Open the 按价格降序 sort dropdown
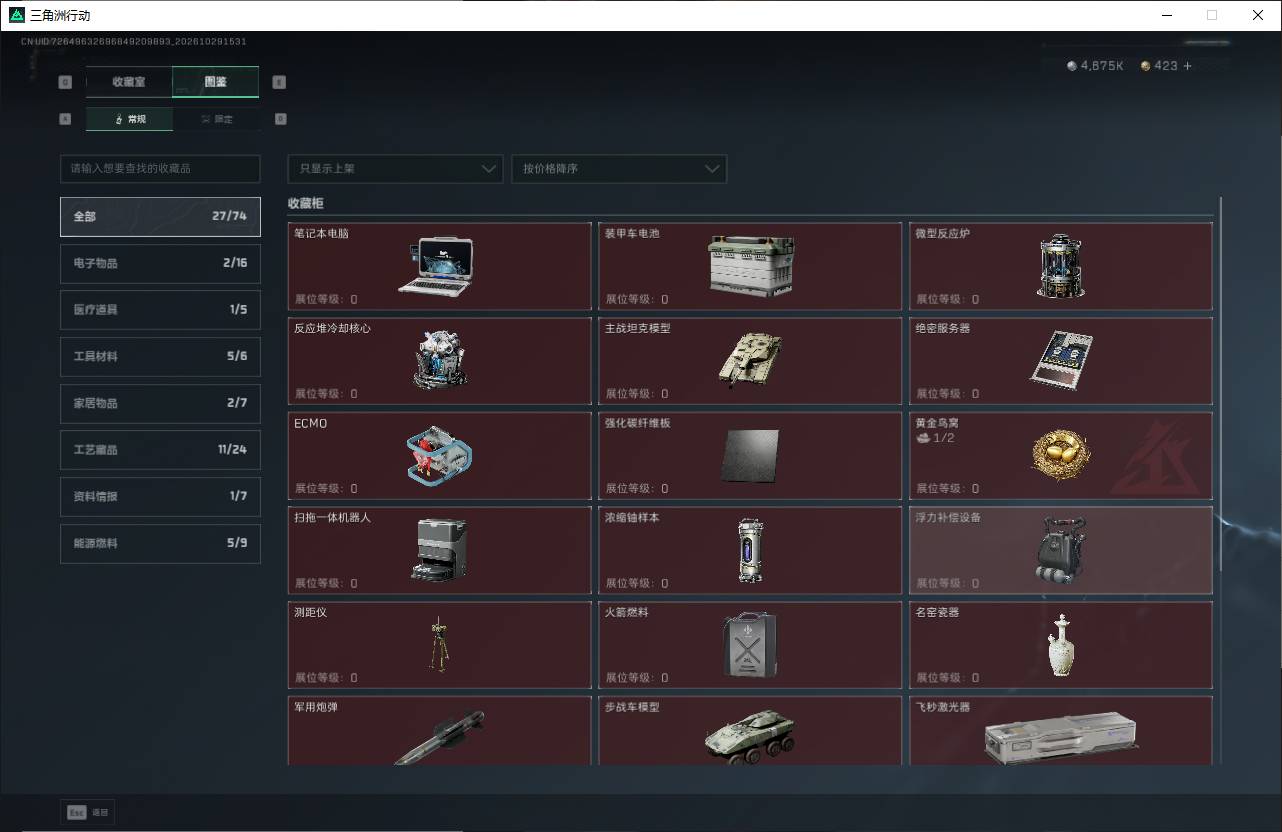The height and width of the screenshot is (832, 1282). (619, 169)
